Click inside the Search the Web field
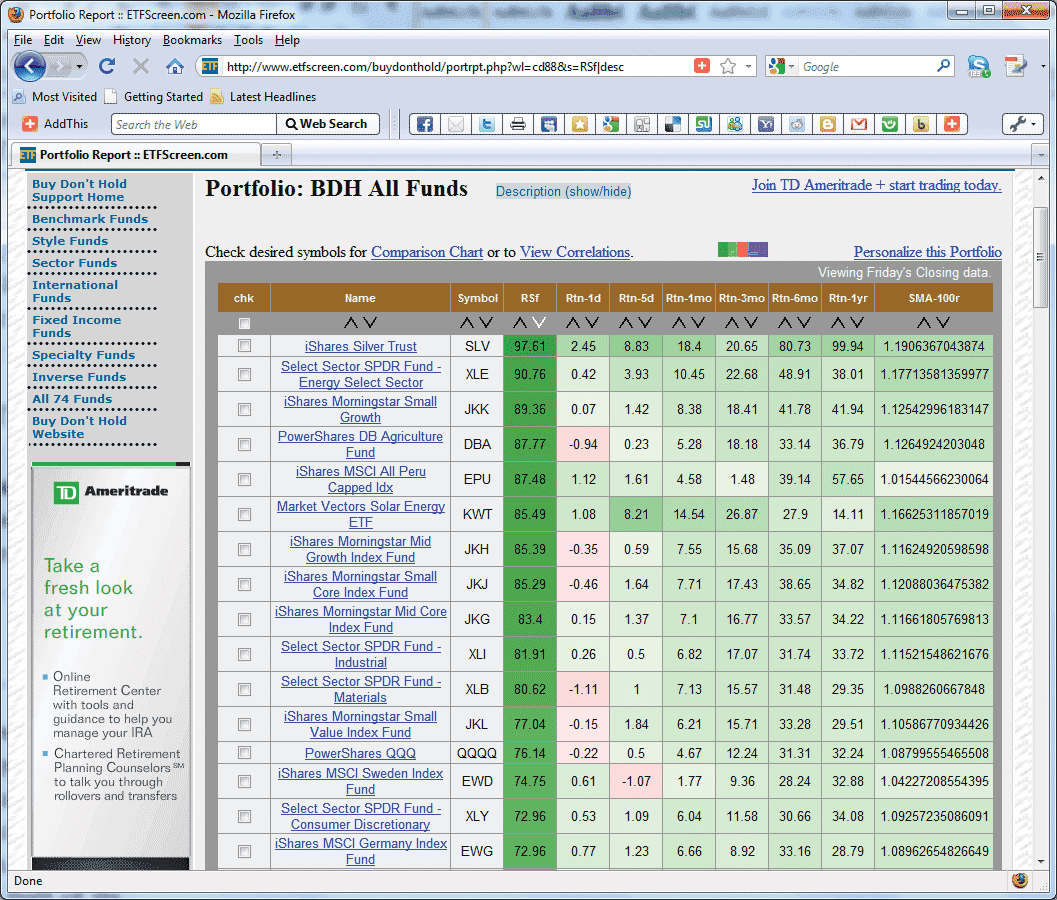1057x900 pixels. 193,124
